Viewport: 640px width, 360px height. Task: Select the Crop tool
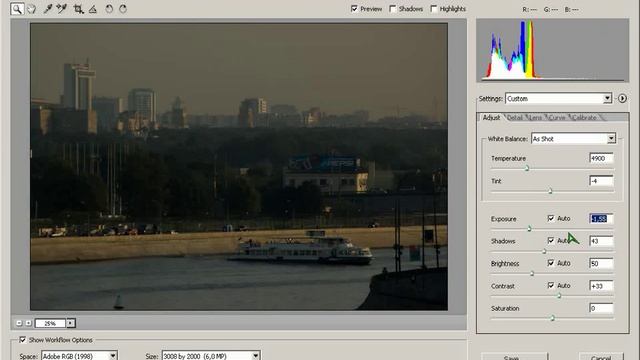click(78, 9)
